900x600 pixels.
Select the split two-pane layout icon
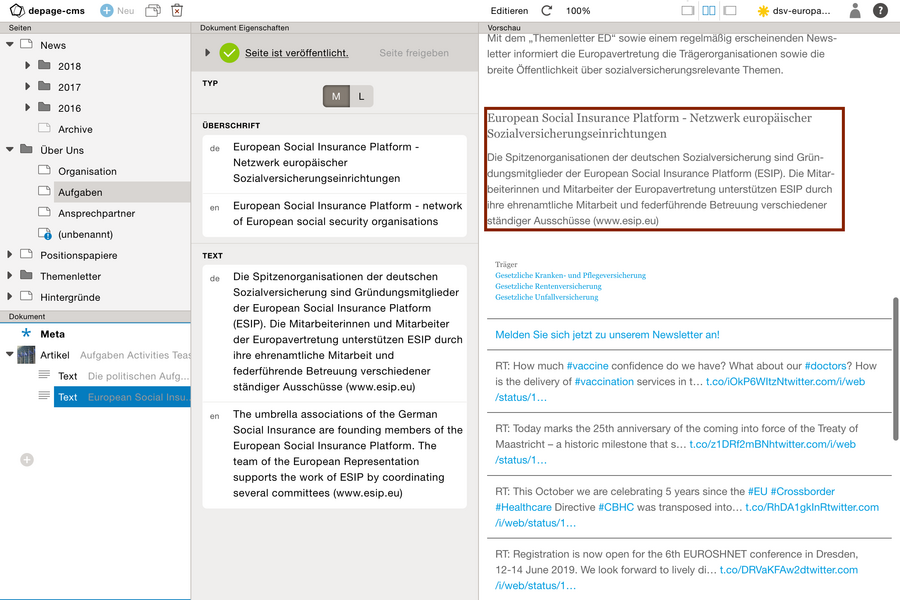click(709, 10)
